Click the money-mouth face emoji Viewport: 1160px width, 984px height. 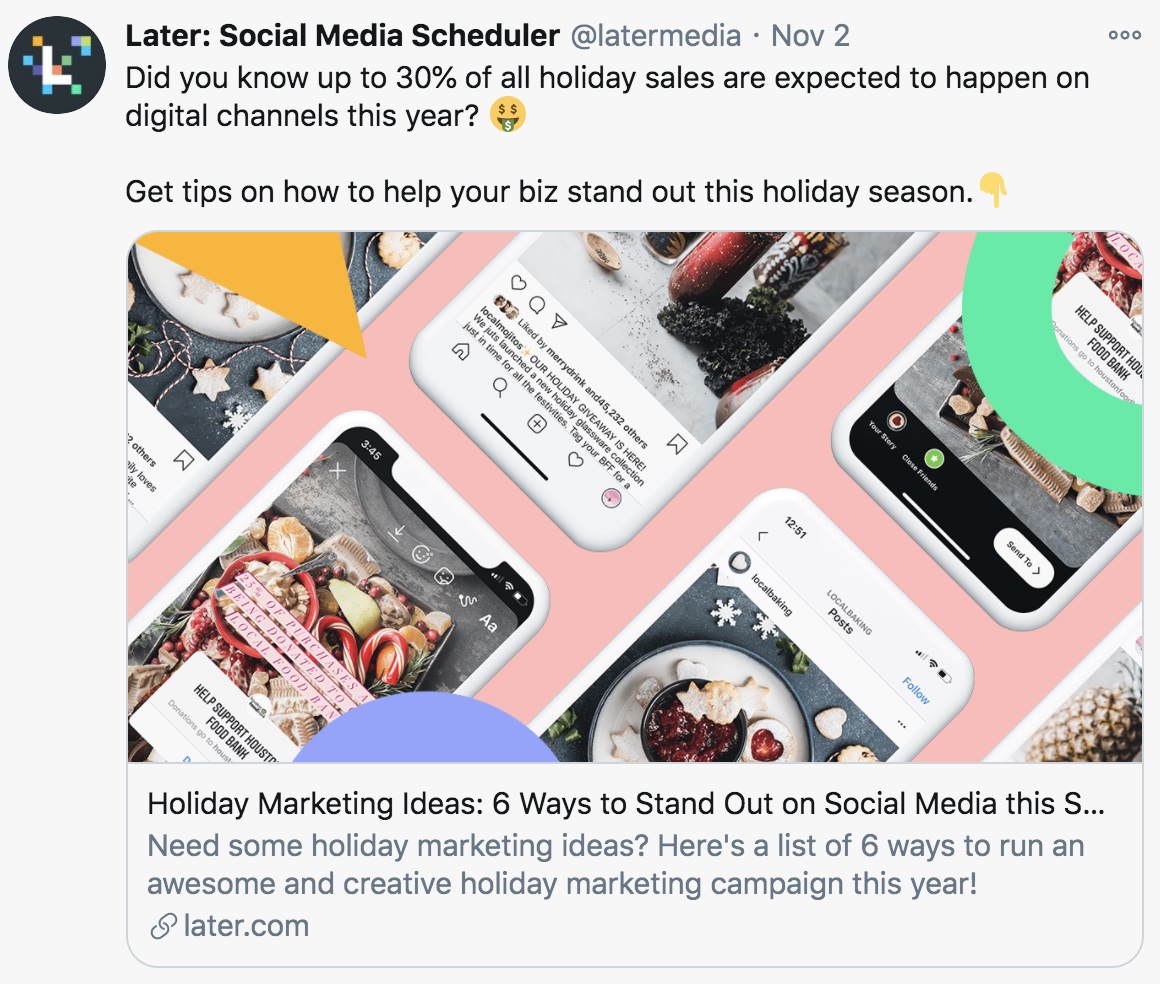click(x=508, y=115)
